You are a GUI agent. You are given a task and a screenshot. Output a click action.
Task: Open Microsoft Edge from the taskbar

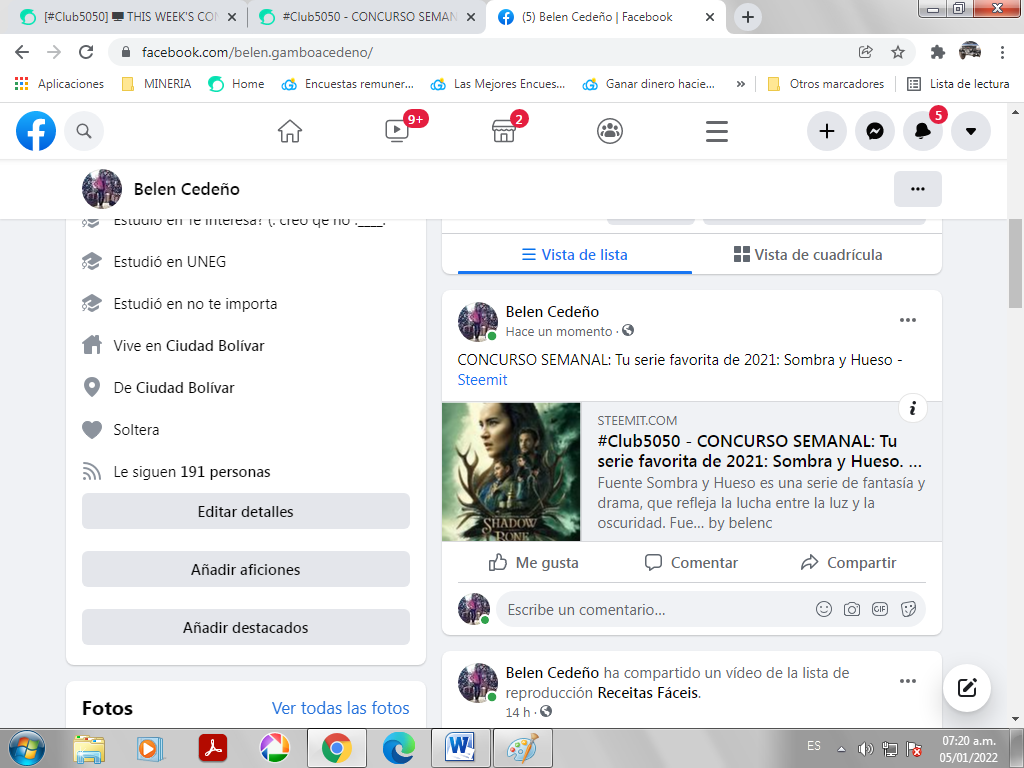(x=398, y=748)
